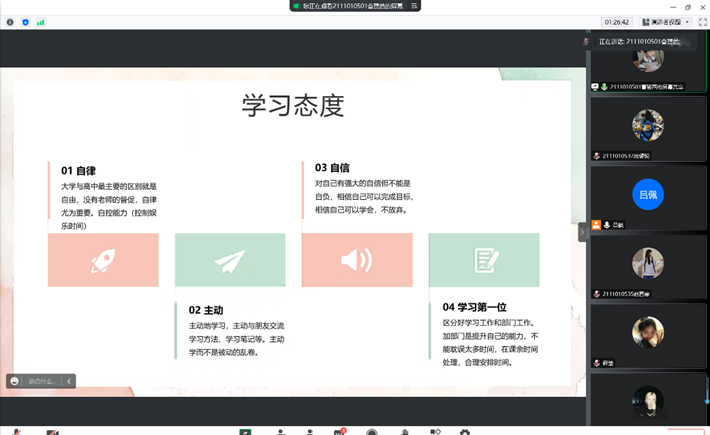The image size is (710, 435).
Task: Click the record button in bottom toolbar
Action: click(x=372, y=432)
